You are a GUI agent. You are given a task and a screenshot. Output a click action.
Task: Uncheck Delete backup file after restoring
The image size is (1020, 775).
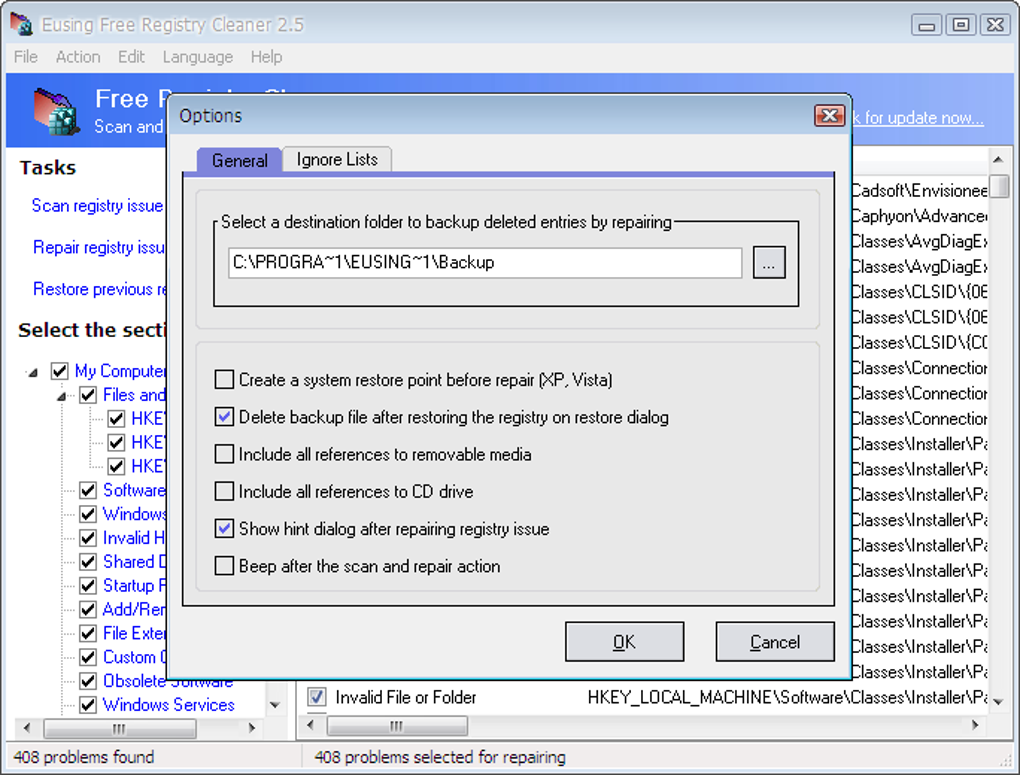[x=225, y=417]
